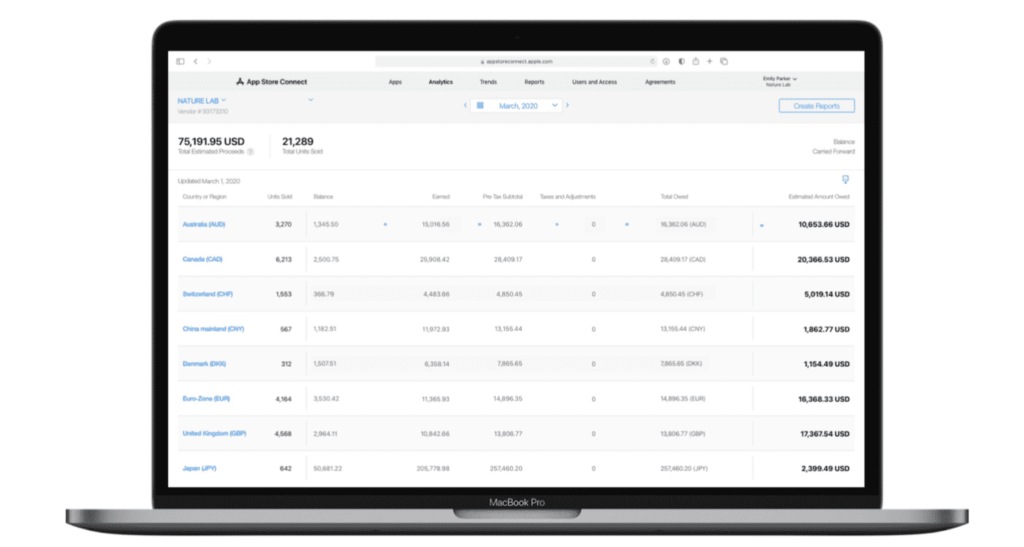Open the United Kingdom (GBP) link
Image resolution: width=1024 pixels, height=547 pixels.
click(214, 433)
